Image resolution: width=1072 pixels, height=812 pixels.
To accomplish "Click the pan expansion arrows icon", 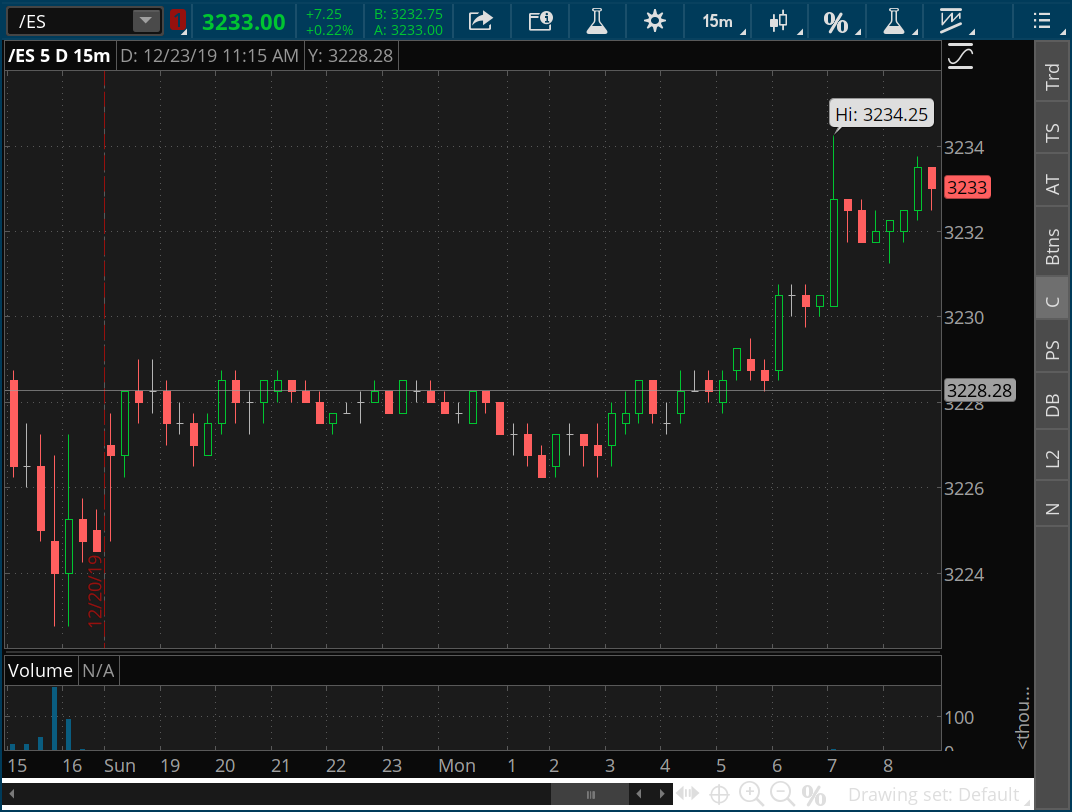I will click(x=688, y=794).
